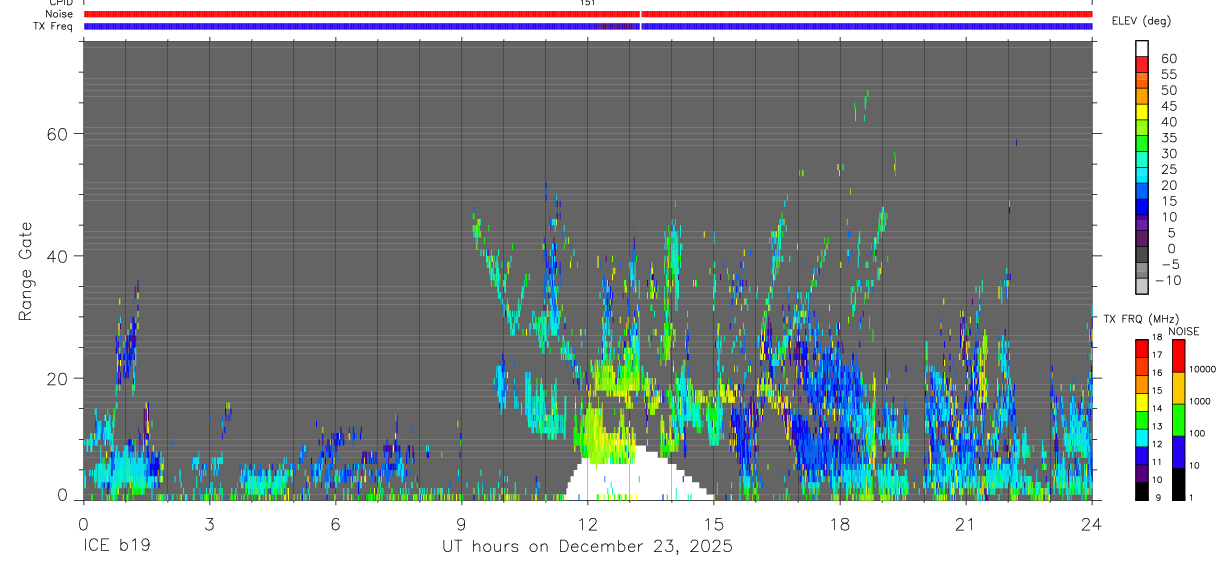Click the 'ELEV (deg)' legend title
Screen dimensions: 1228x567
pos(1143,21)
